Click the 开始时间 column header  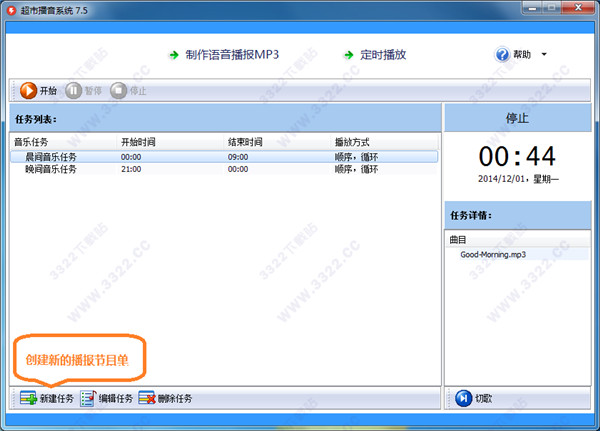point(170,142)
